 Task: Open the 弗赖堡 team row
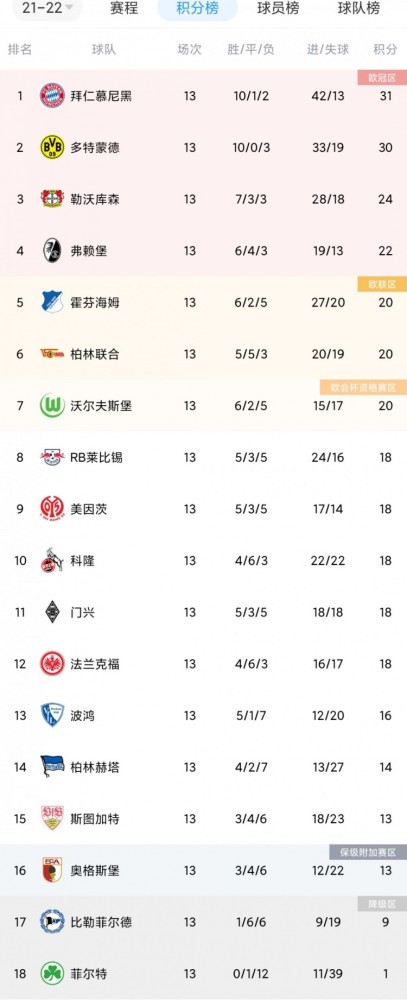point(204,251)
